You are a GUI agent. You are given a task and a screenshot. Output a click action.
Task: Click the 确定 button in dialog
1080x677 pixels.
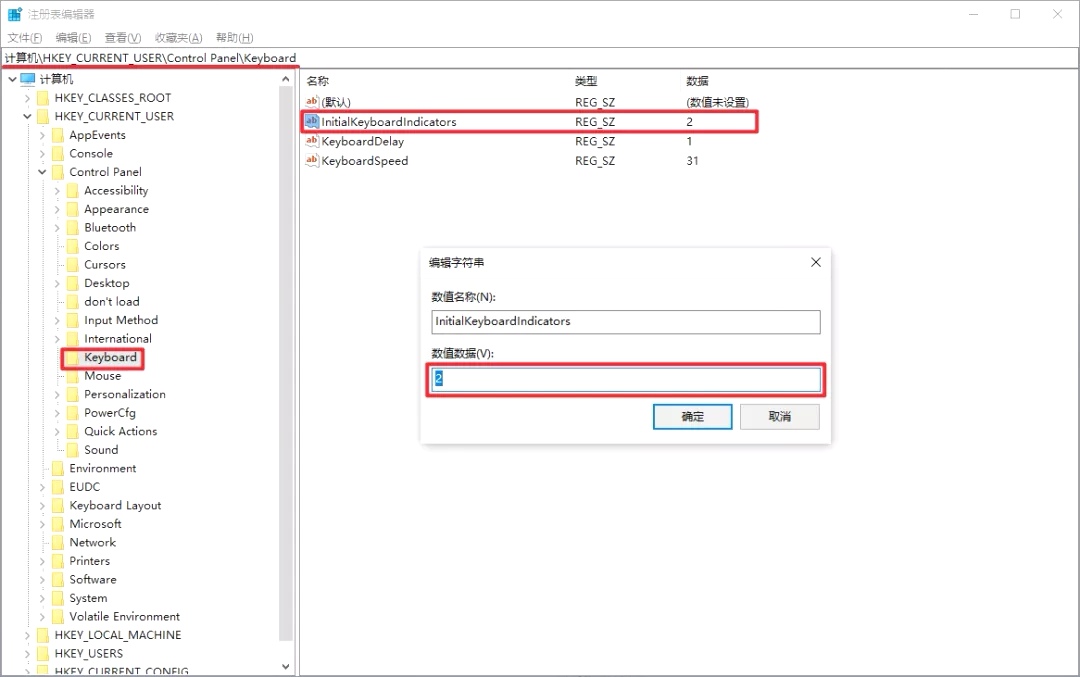(692, 417)
